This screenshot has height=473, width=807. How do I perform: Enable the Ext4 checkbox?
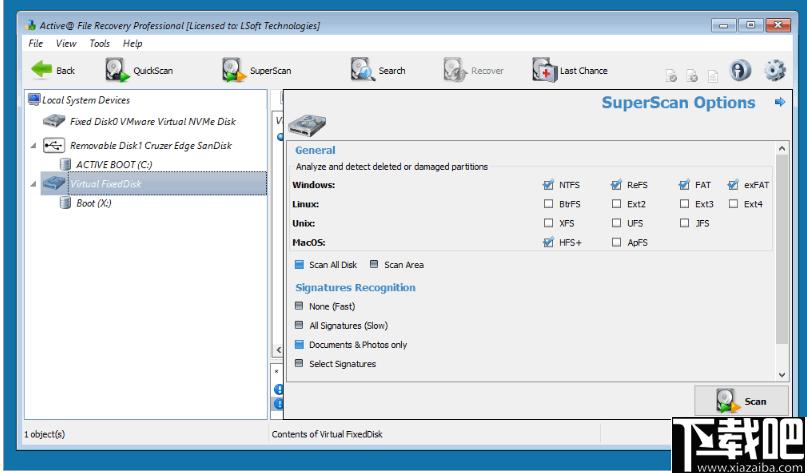733,204
